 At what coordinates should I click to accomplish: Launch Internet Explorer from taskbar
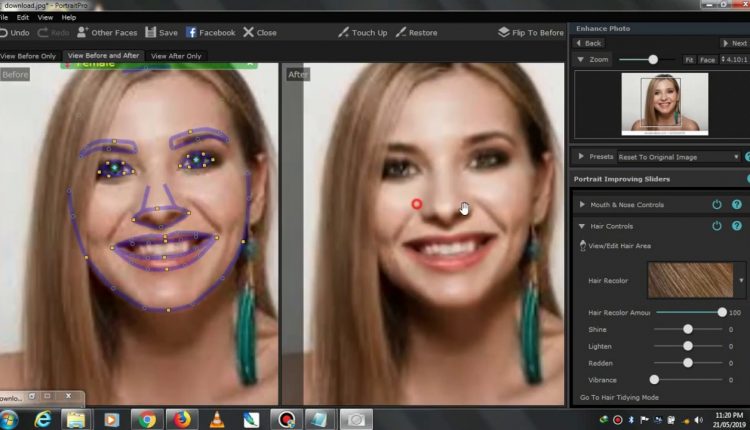pyautogui.click(x=43, y=420)
